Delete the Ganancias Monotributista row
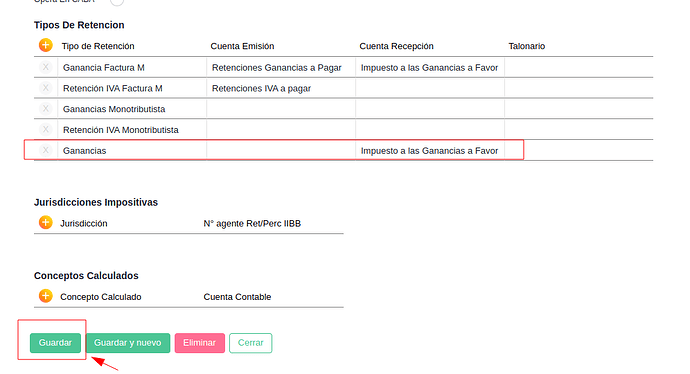Viewport: 690px width, 374px height. tap(45, 109)
